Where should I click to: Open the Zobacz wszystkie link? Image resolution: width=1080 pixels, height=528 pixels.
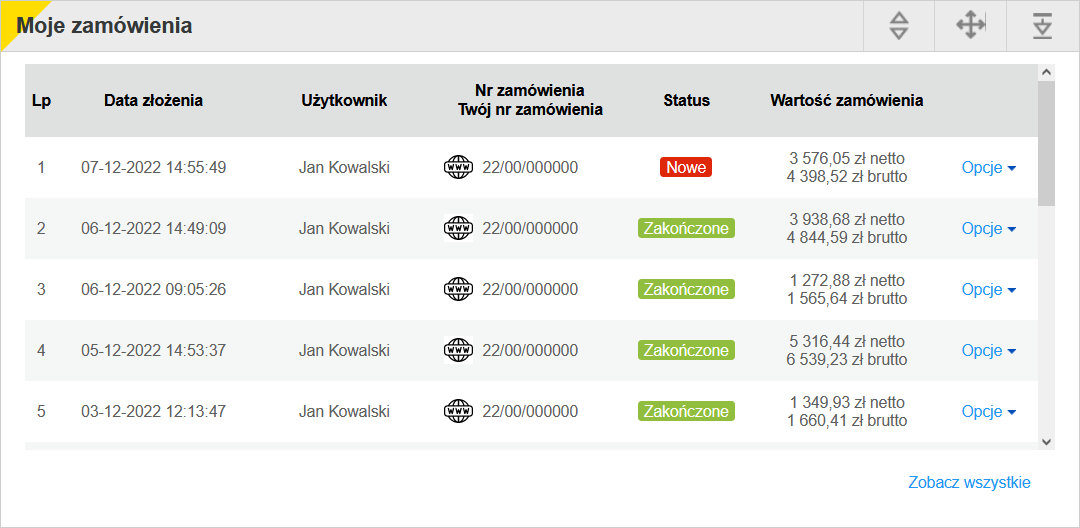[x=969, y=483]
